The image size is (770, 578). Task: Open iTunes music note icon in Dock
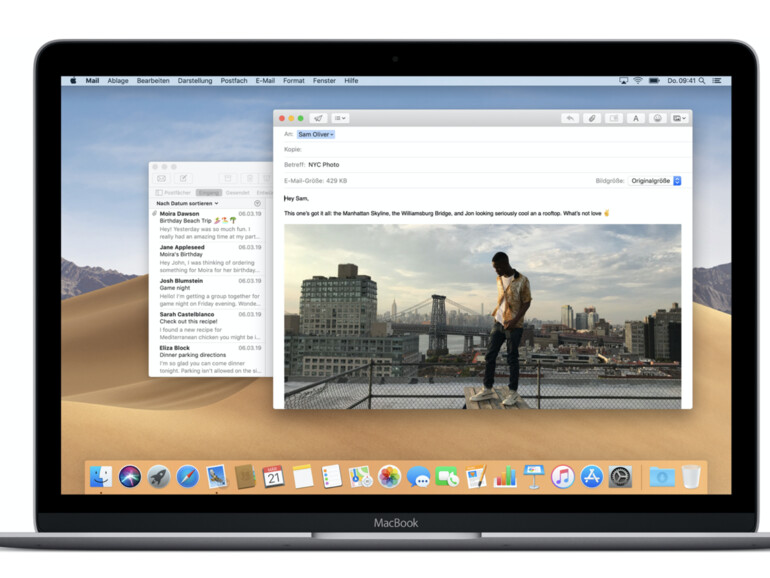coord(563,476)
